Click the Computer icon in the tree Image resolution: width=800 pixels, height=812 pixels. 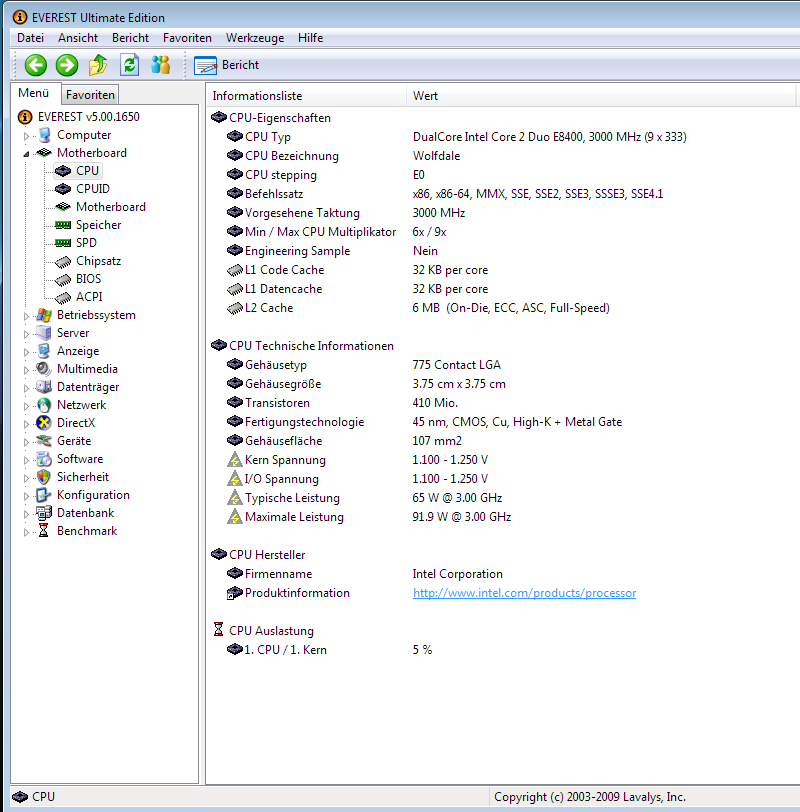[x=45, y=135]
